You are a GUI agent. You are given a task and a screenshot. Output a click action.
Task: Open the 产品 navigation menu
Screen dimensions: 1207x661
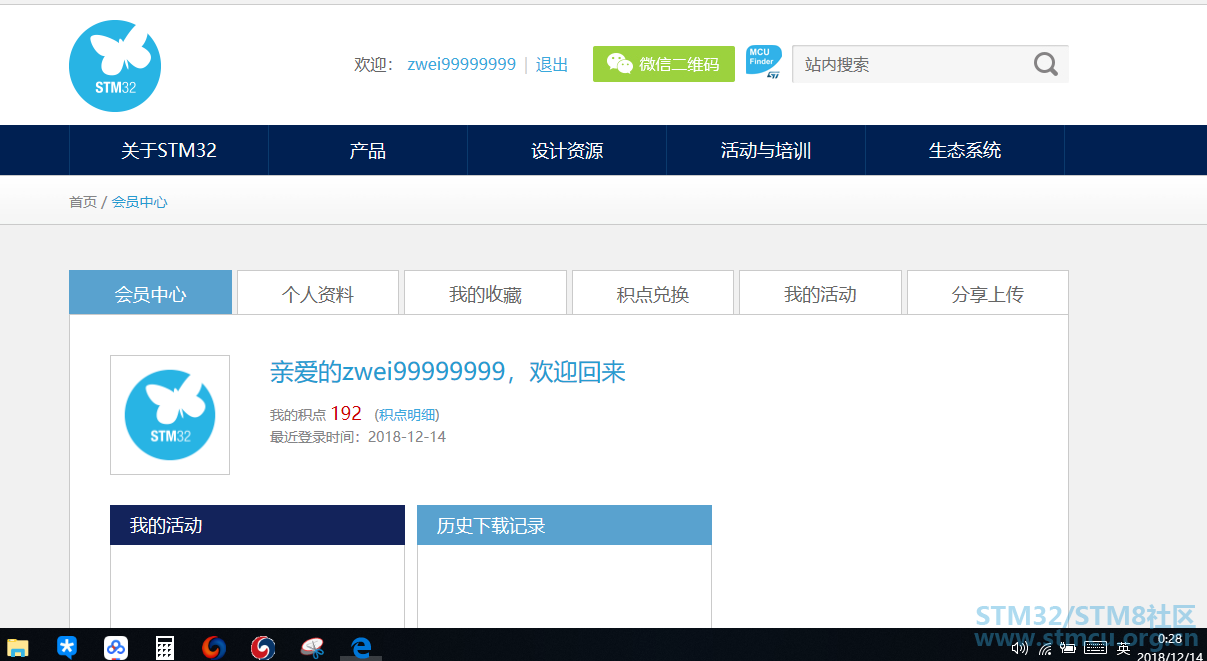[x=368, y=150]
